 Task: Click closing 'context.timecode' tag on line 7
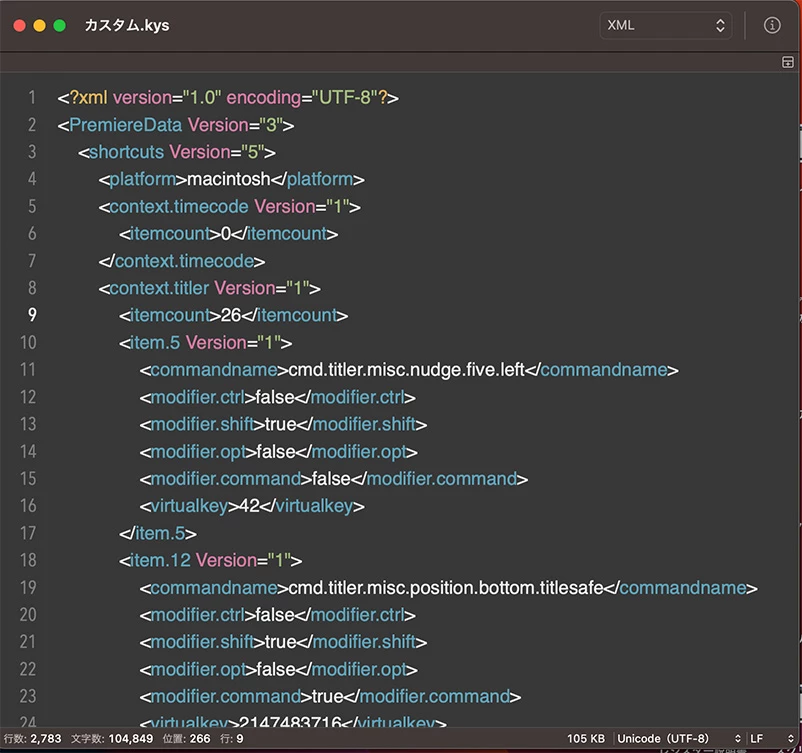point(182,261)
